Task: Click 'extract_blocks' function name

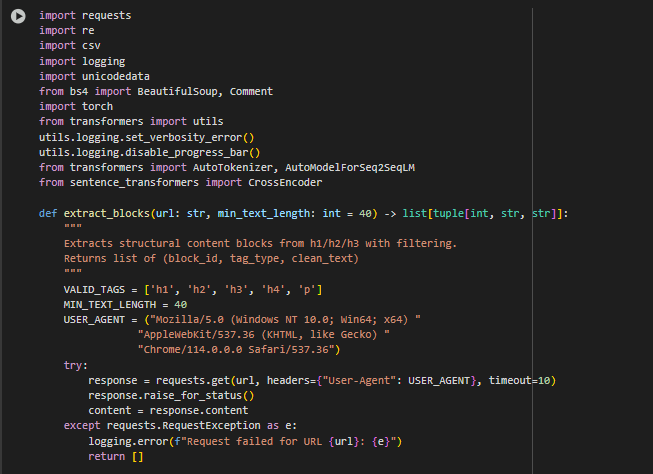Action: click(x=107, y=213)
